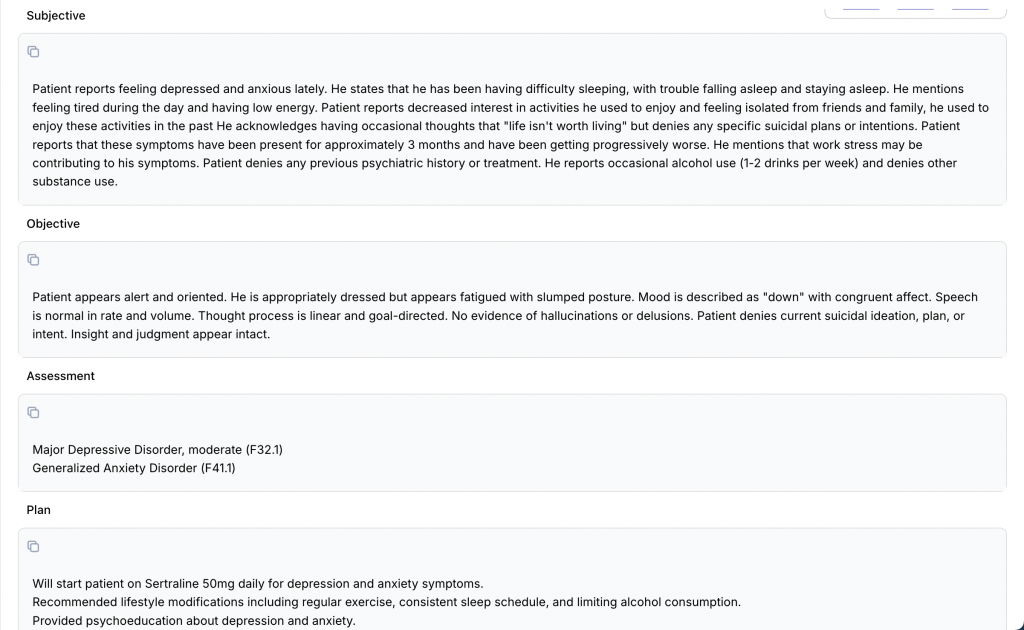Viewport: 1024px width, 630px height.
Task: Click the Sertraline 50mg daily plan line
Action: 257,584
